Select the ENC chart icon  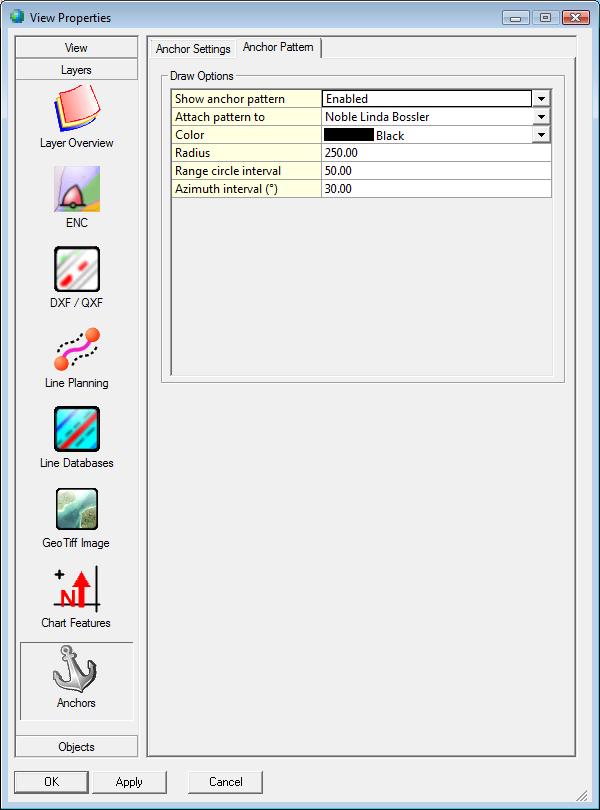[76, 189]
